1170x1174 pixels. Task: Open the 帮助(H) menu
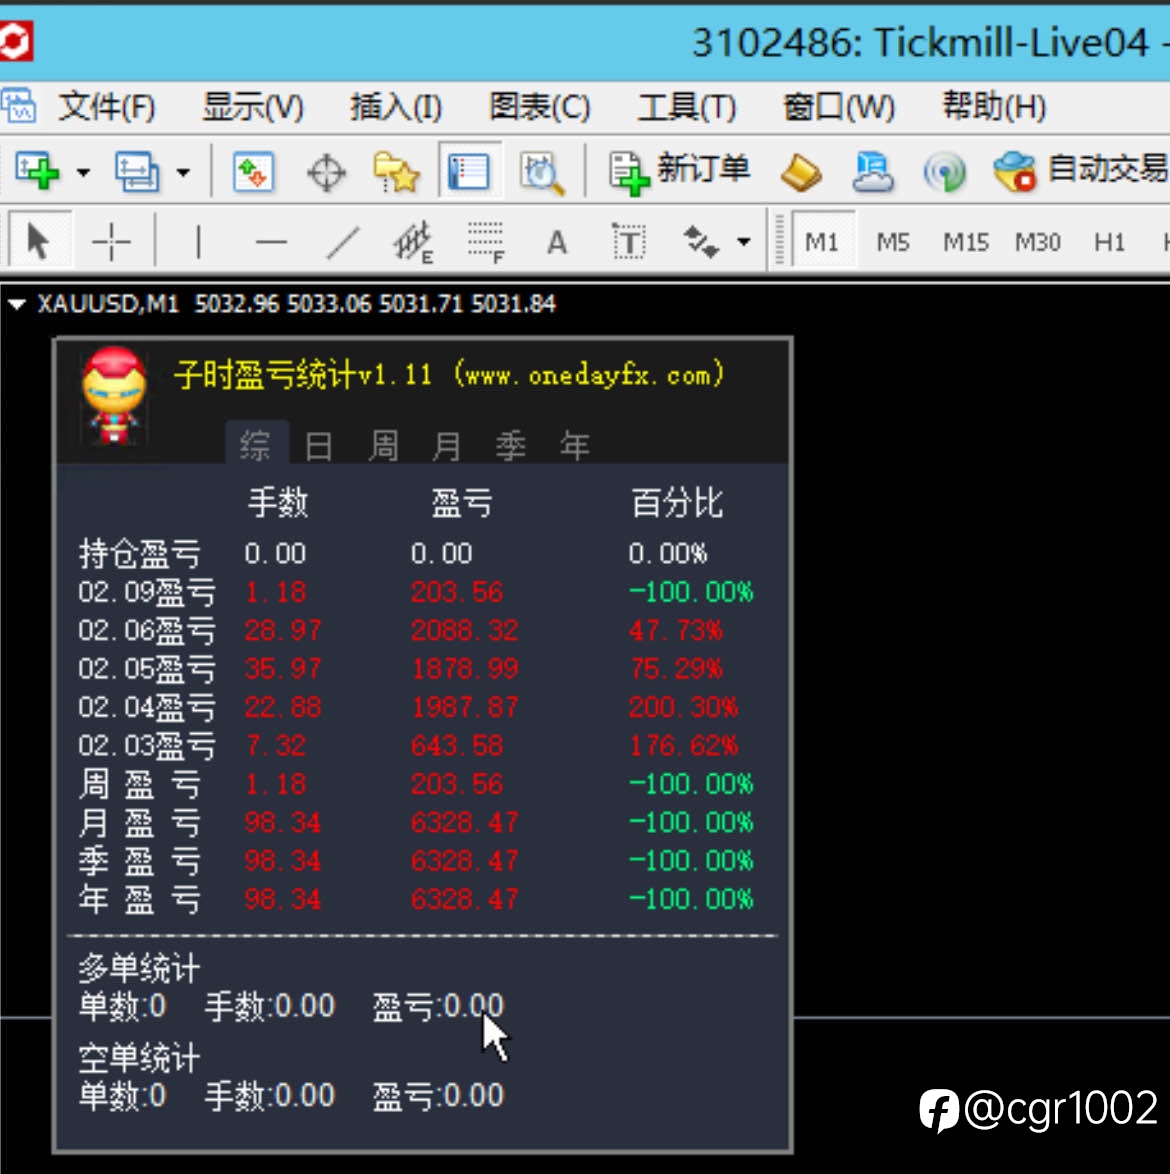point(993,106)
